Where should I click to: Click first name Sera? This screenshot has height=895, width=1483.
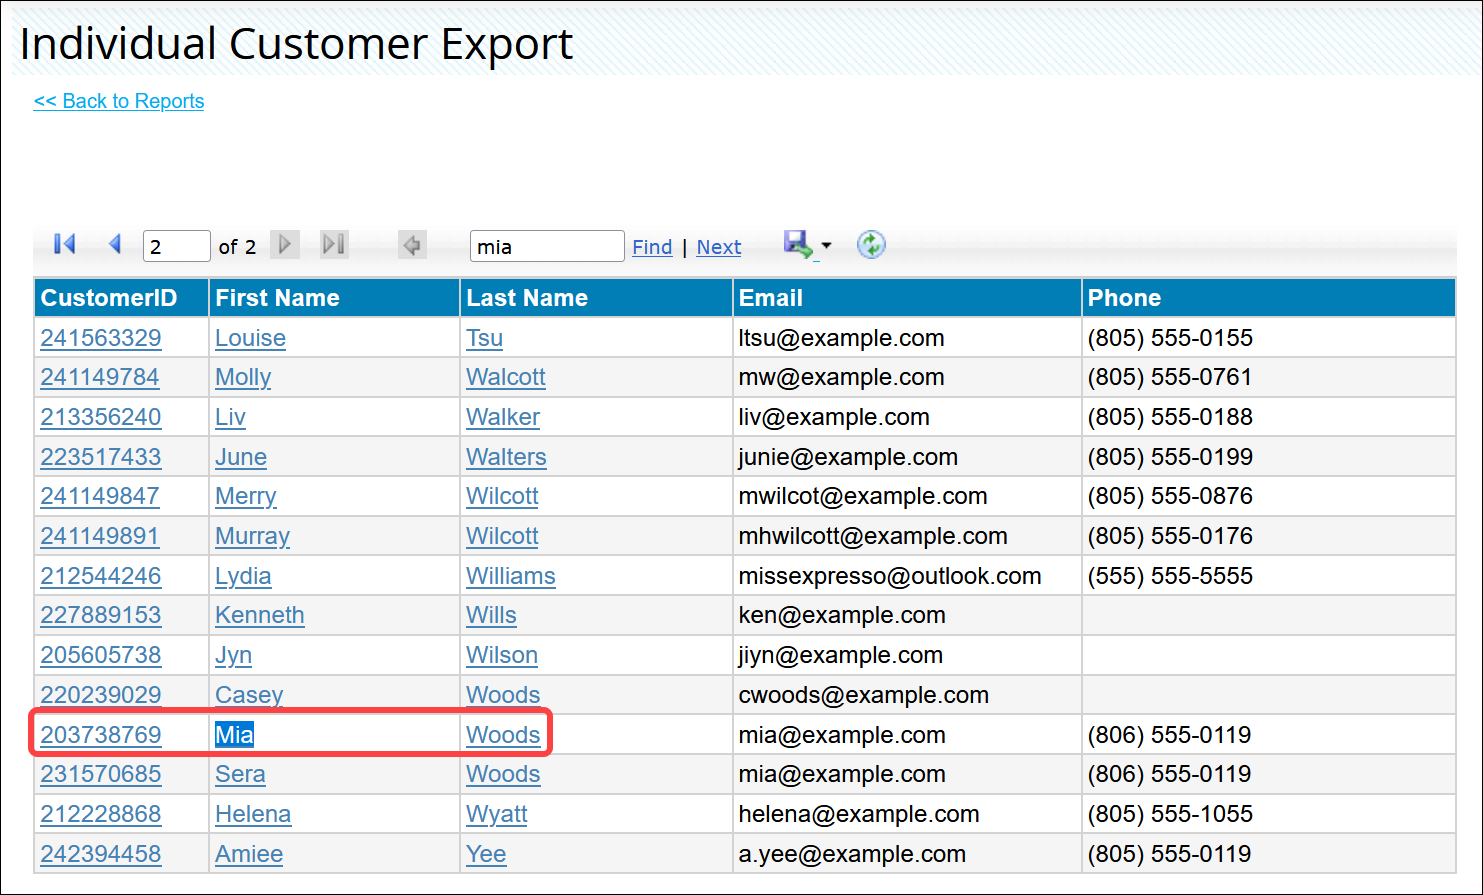[241, 774]
